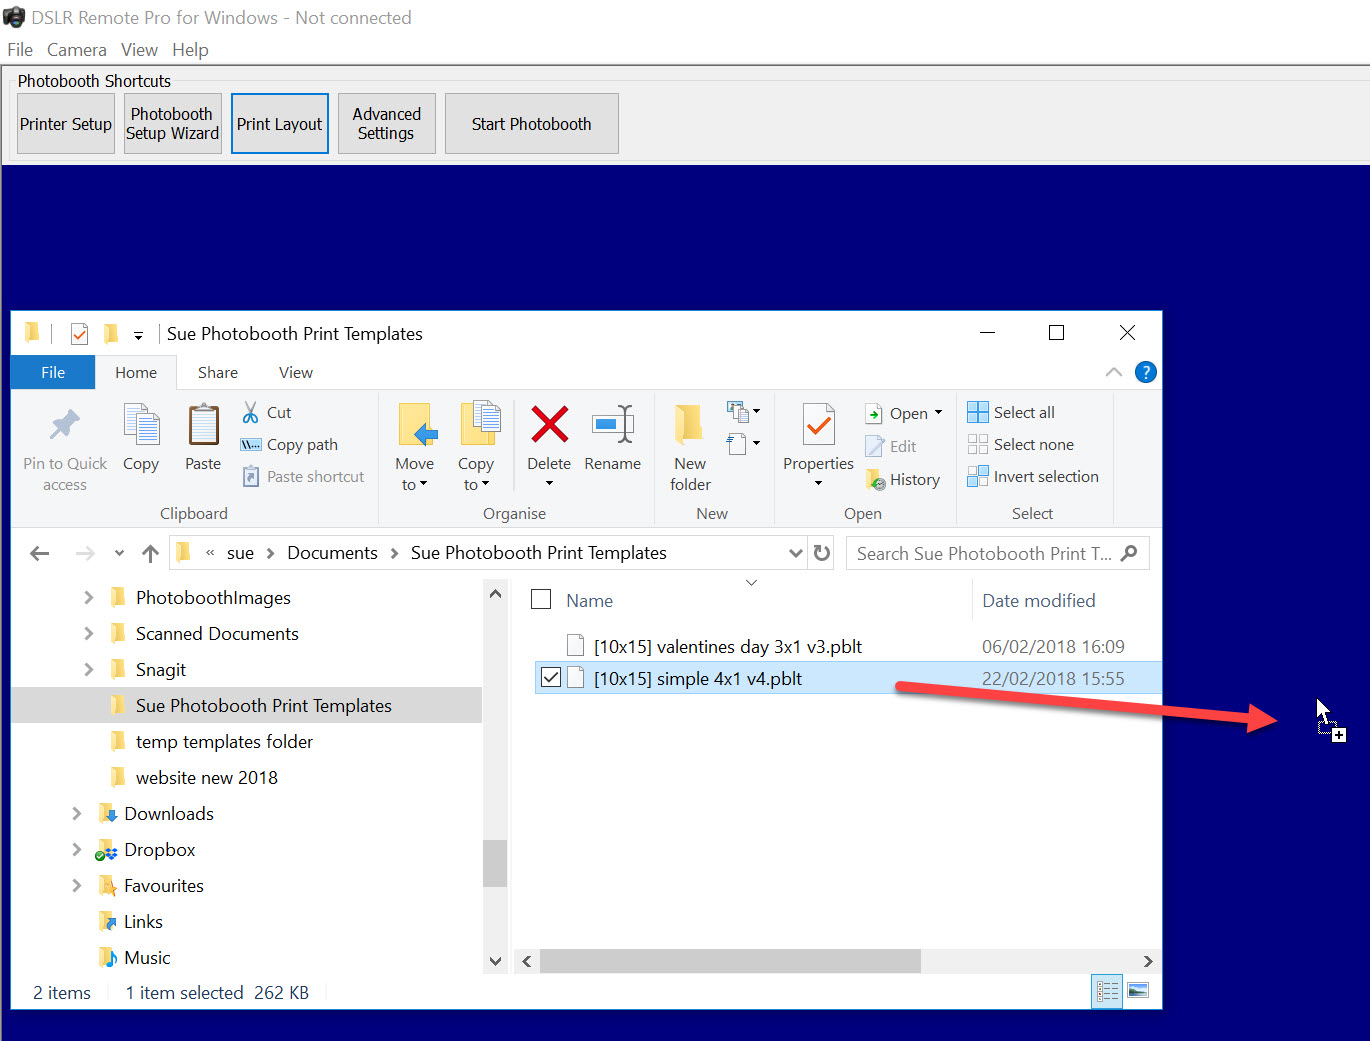Click the New folder icon
The image size is (1370, 1041).
click(689, 424)
